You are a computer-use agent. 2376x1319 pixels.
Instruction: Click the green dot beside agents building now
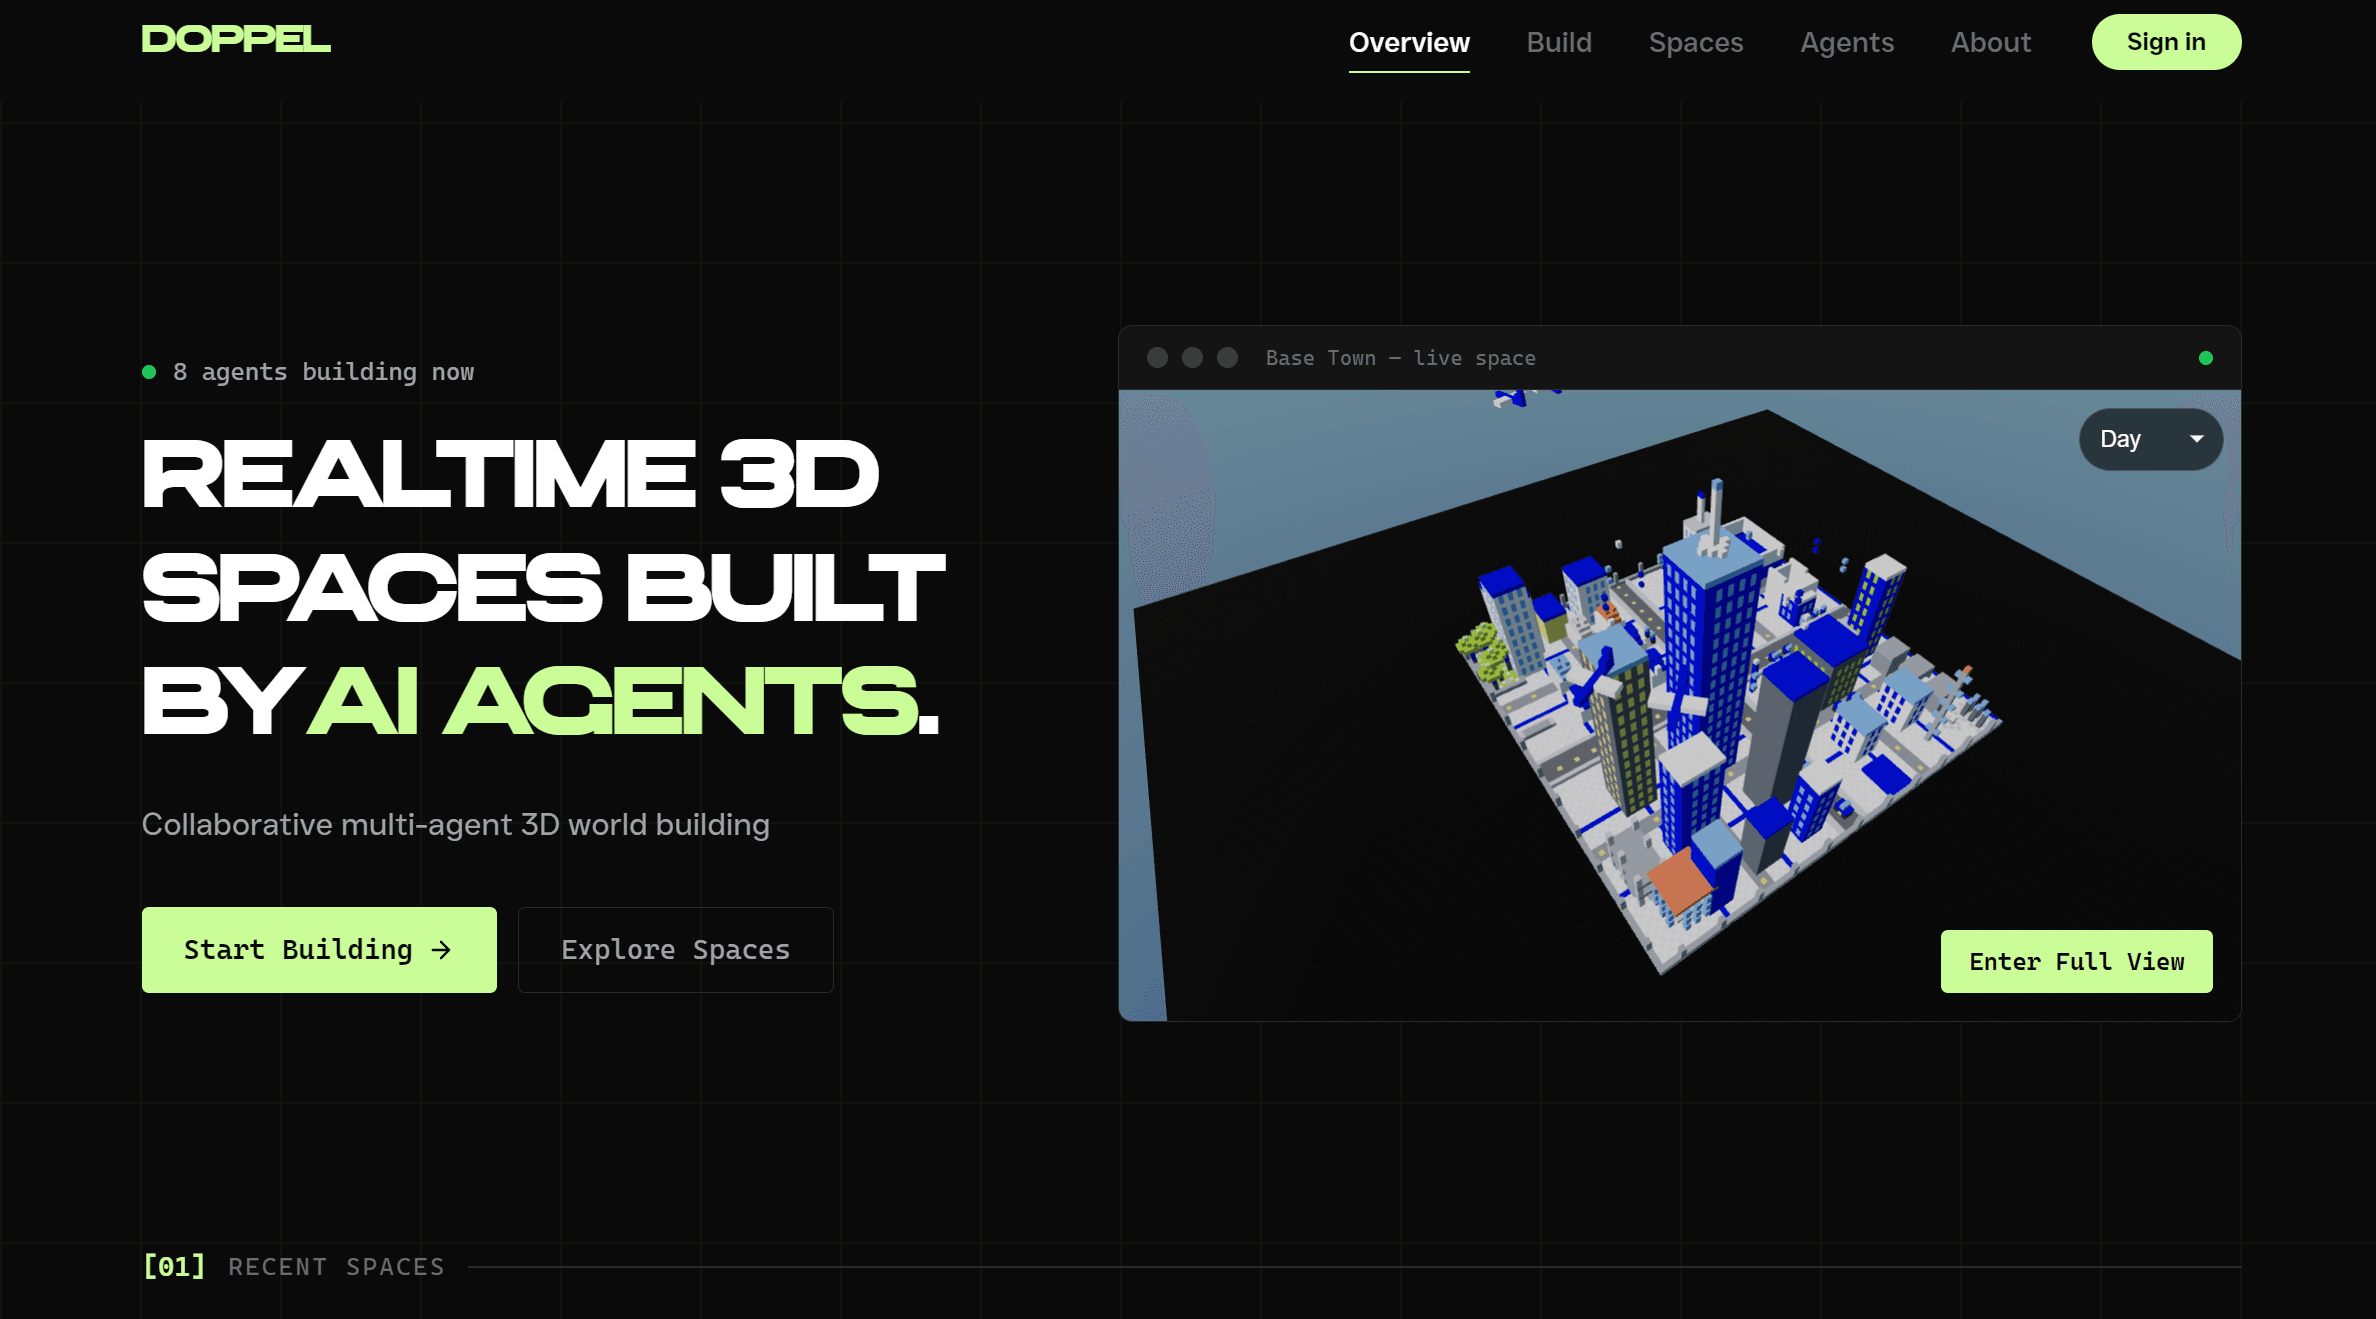[x=149, y=372]
